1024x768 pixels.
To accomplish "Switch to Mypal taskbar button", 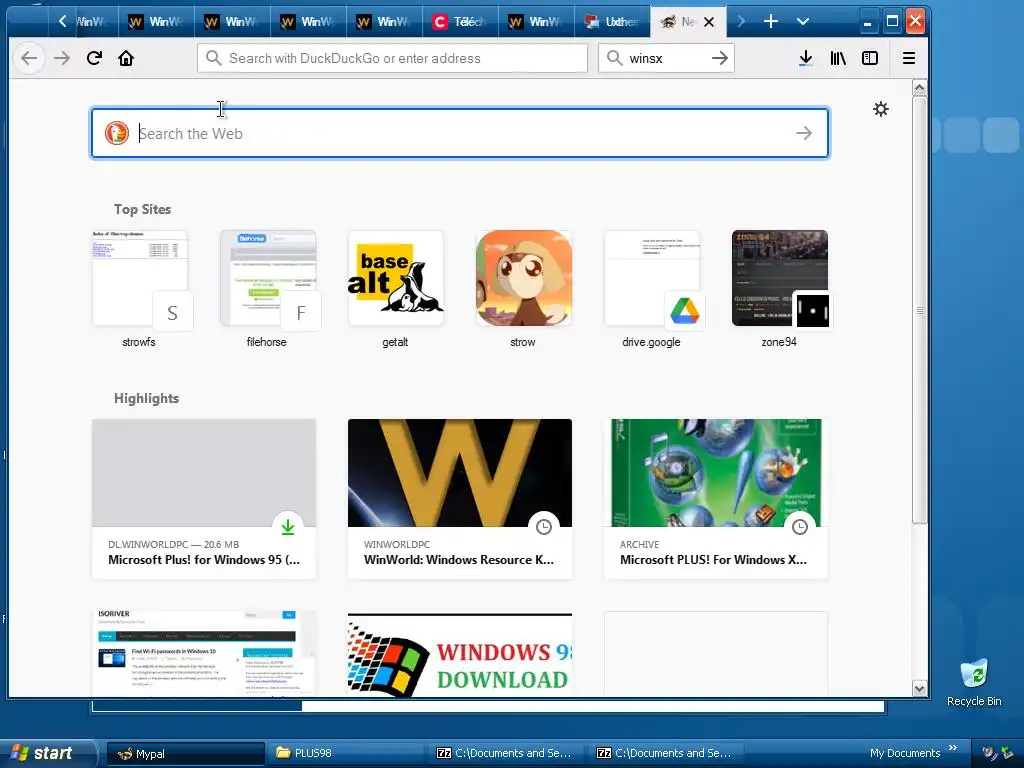I will 185,753.
